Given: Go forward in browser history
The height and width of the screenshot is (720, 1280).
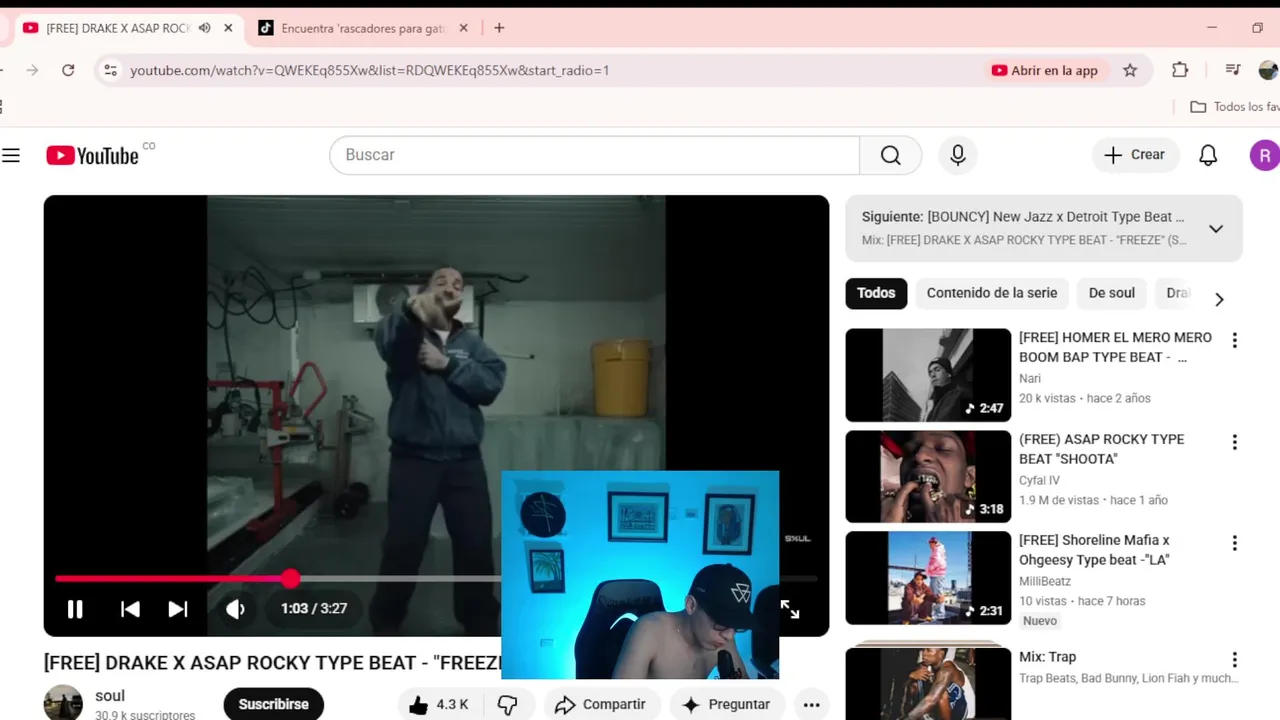Looking at the screenshot, I should click(x=32, y=70).
